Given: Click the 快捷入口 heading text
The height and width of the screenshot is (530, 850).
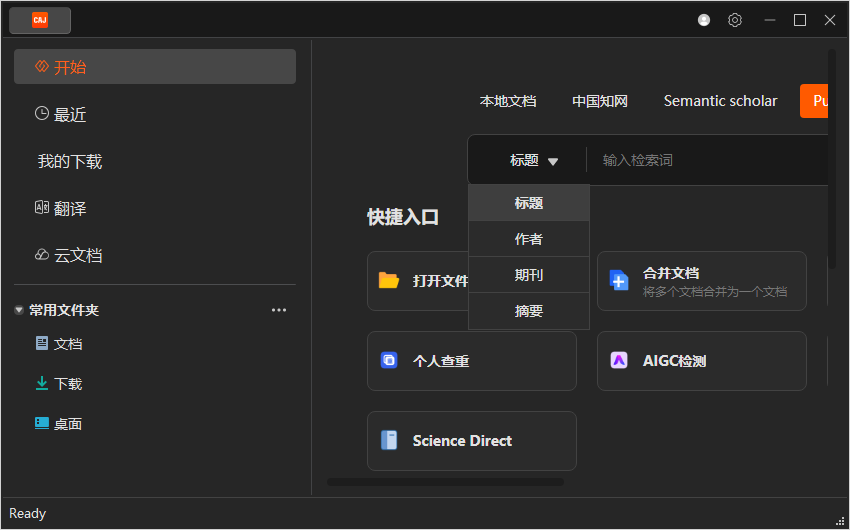Looking at the screenshot, I should [403, 217].
